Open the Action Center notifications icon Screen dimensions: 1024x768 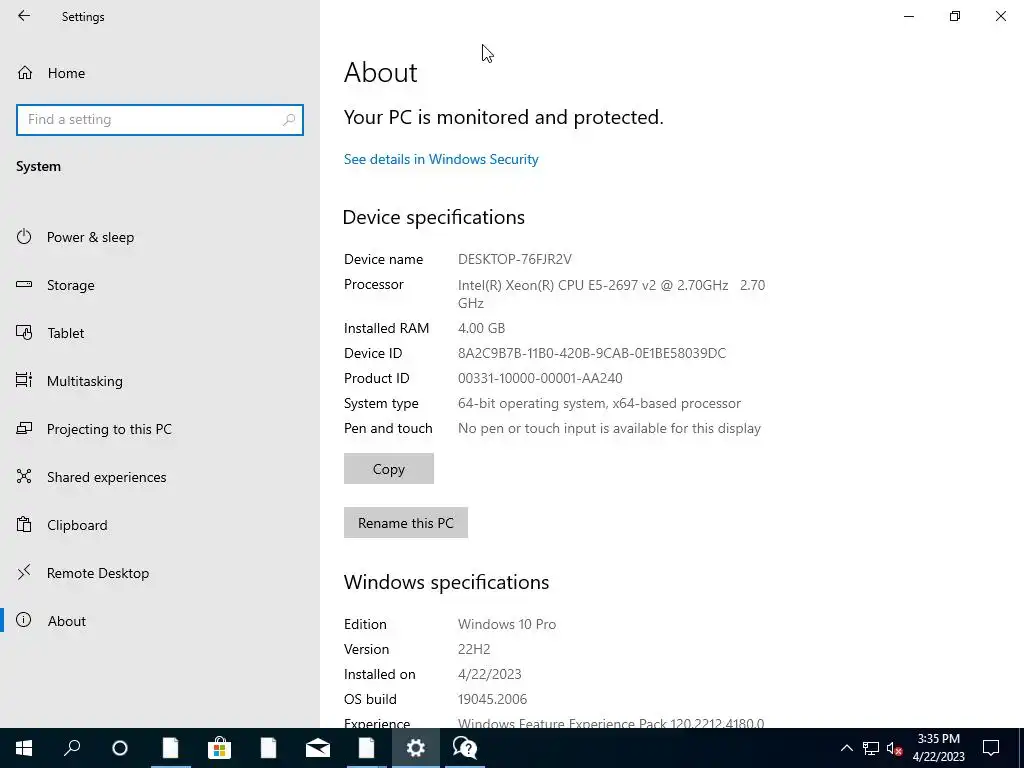[x=991, y=748]
